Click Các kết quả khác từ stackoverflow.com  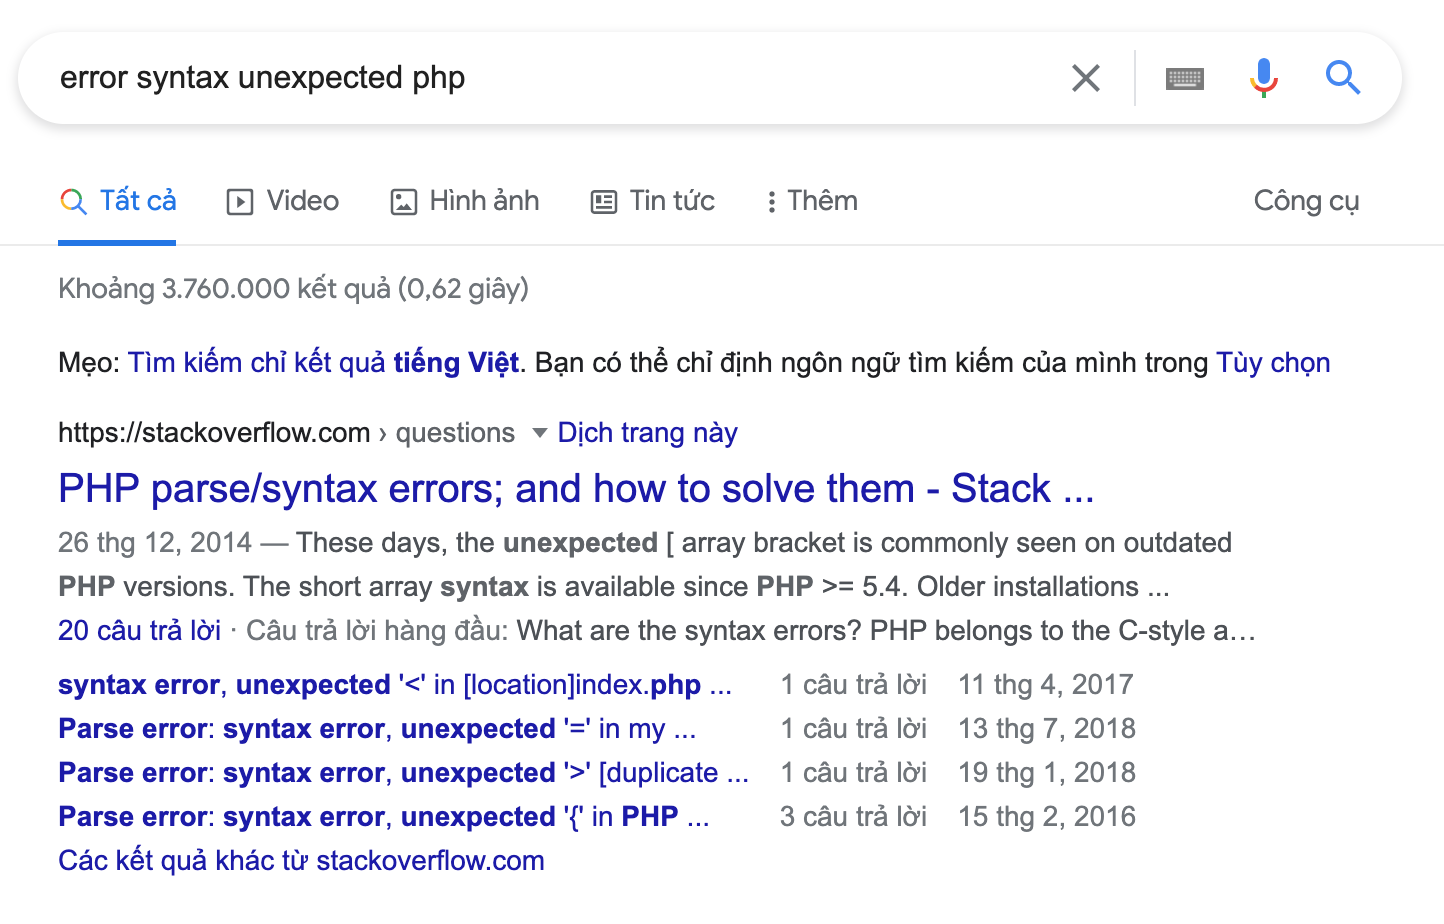pyautogui.click(x=301, y=861)
